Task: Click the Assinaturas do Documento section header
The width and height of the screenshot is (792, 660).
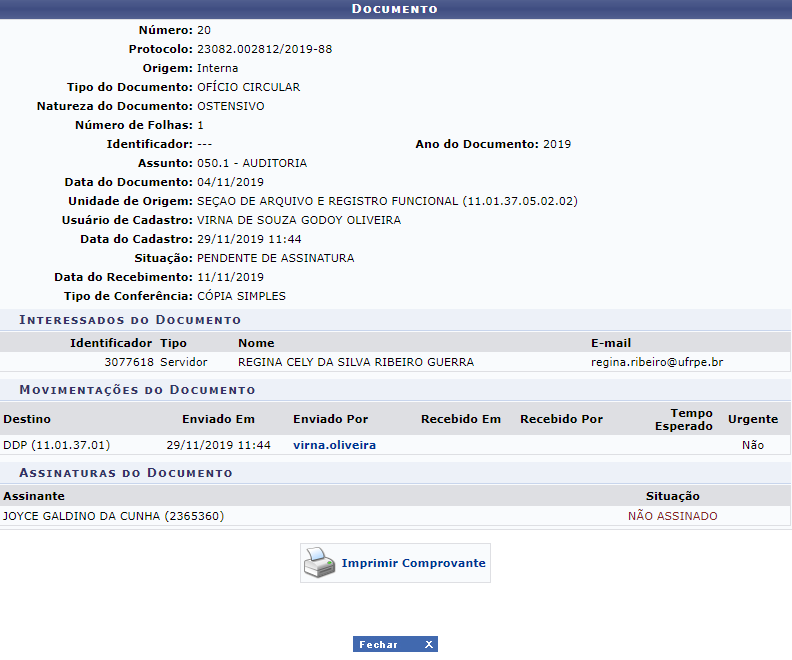Action: [x=127, y=473]
